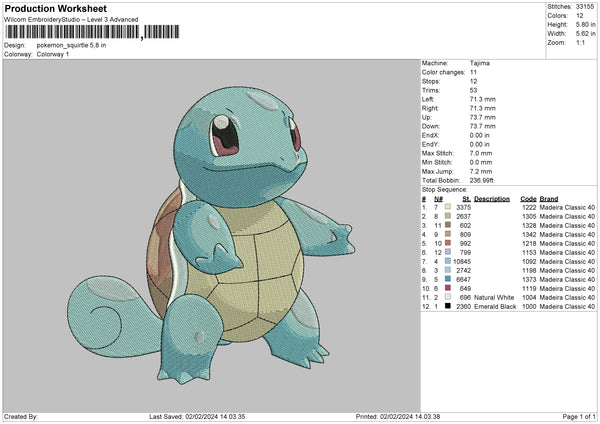Viewport: 600px width, 424px height.
Task: Select stitch count 3375 in stop 1
Action: [463, 207]
